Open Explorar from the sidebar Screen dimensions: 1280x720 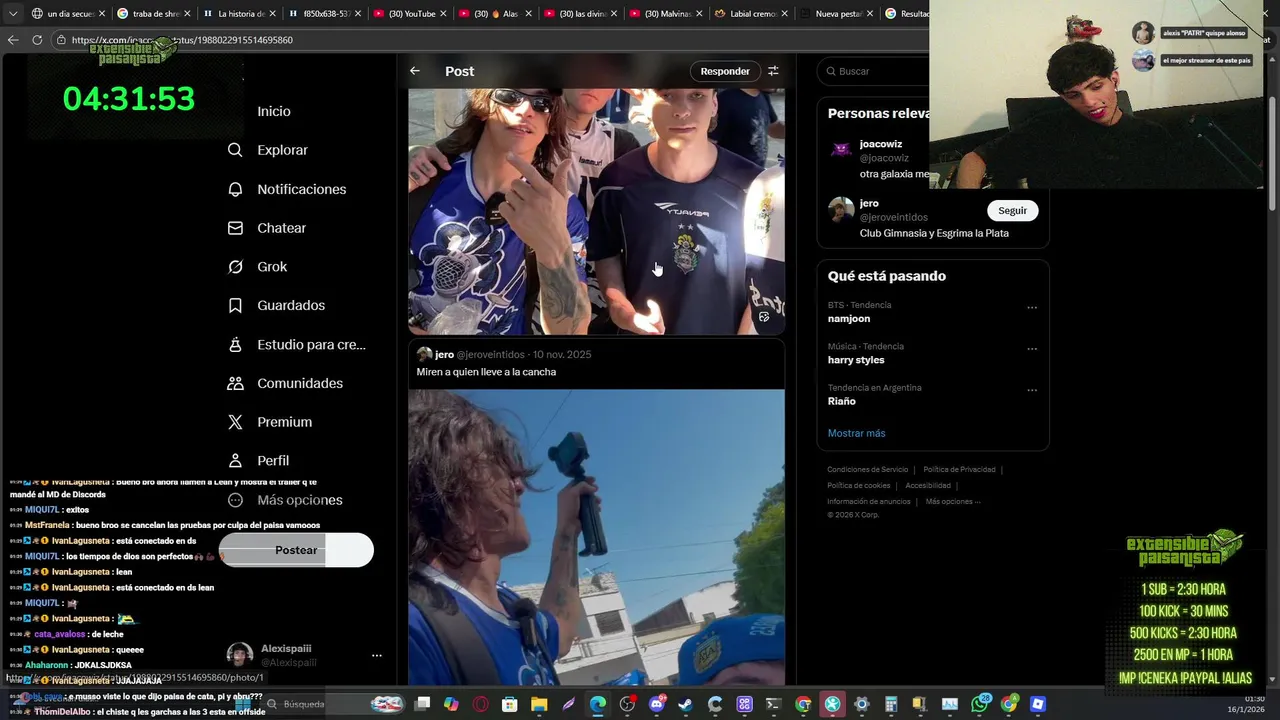(268, 150)
